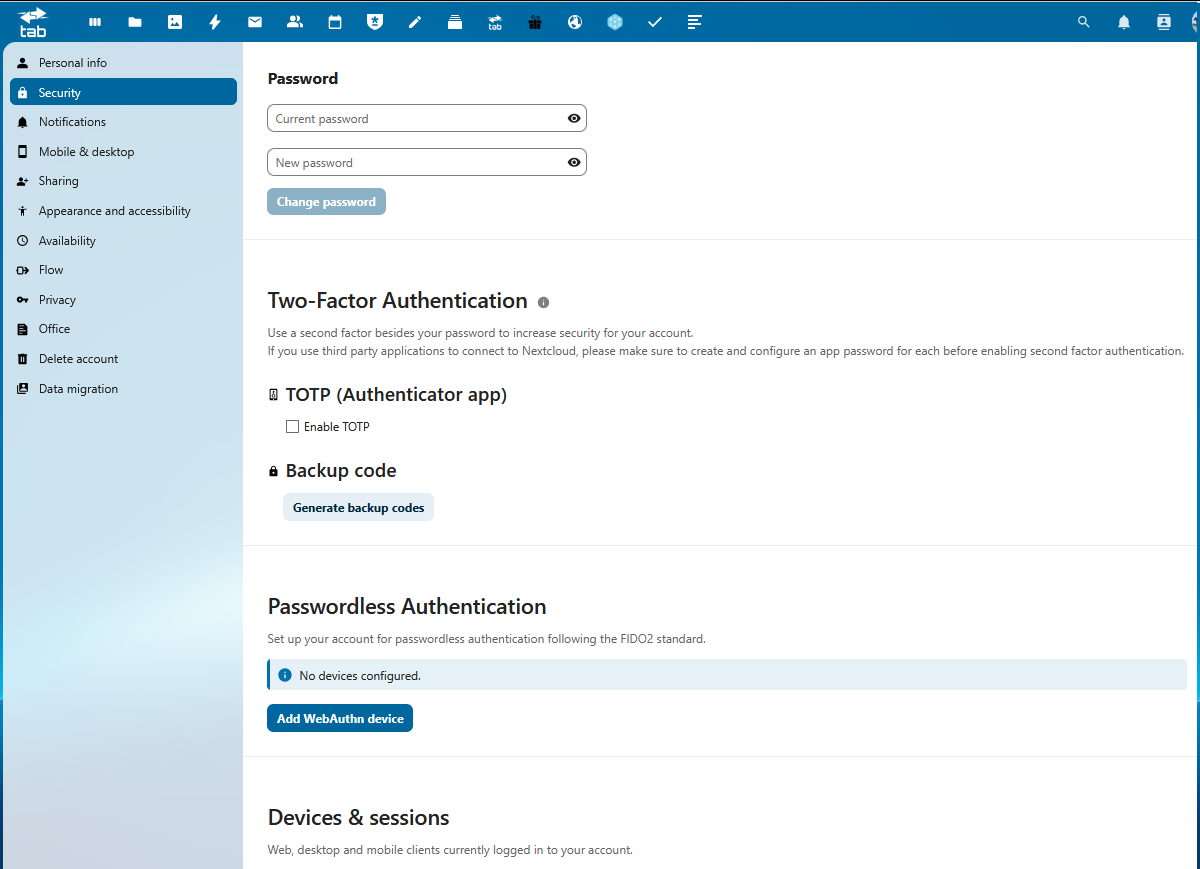Focus the New password input
The image size is (1200, 869).
tap(415, 163)
